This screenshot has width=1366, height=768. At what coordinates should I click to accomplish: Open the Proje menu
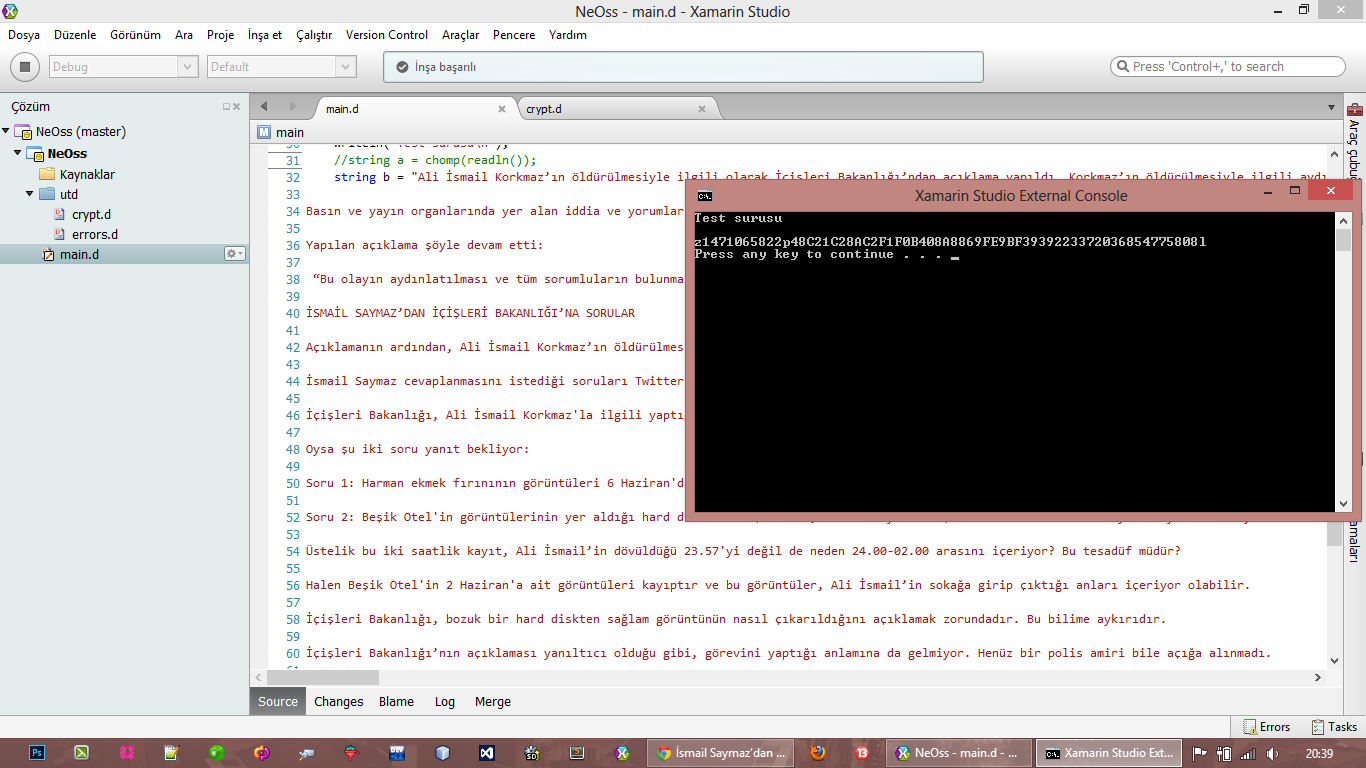(x=220, y=35)
